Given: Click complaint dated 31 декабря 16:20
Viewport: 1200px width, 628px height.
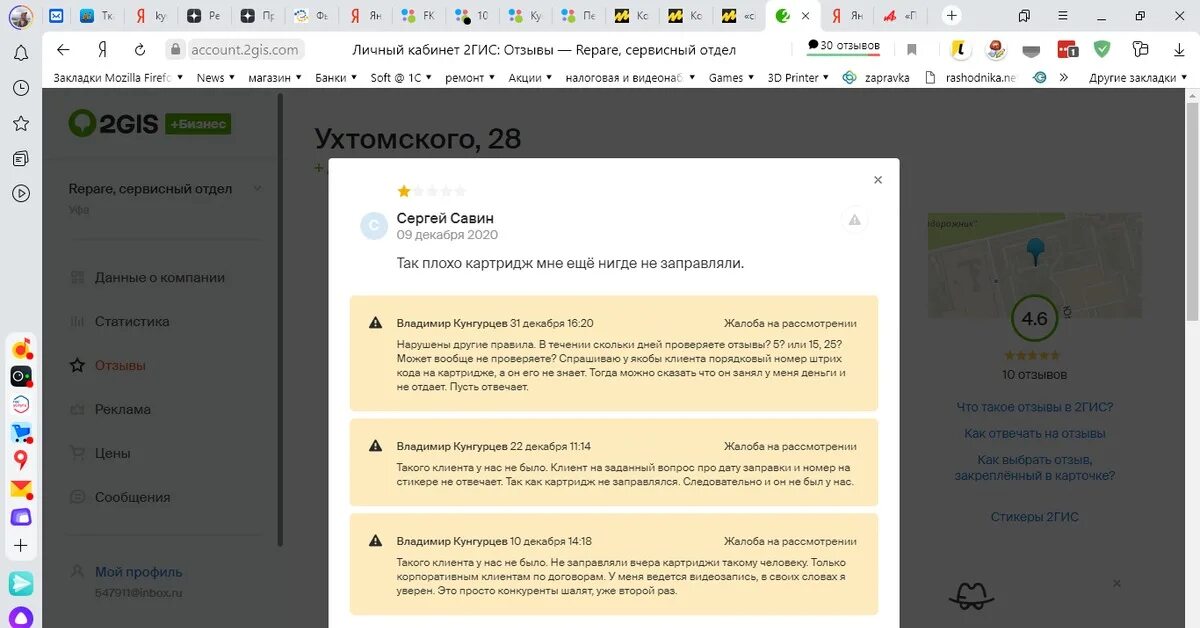Looking at the screenshot, I should point(613,353).
